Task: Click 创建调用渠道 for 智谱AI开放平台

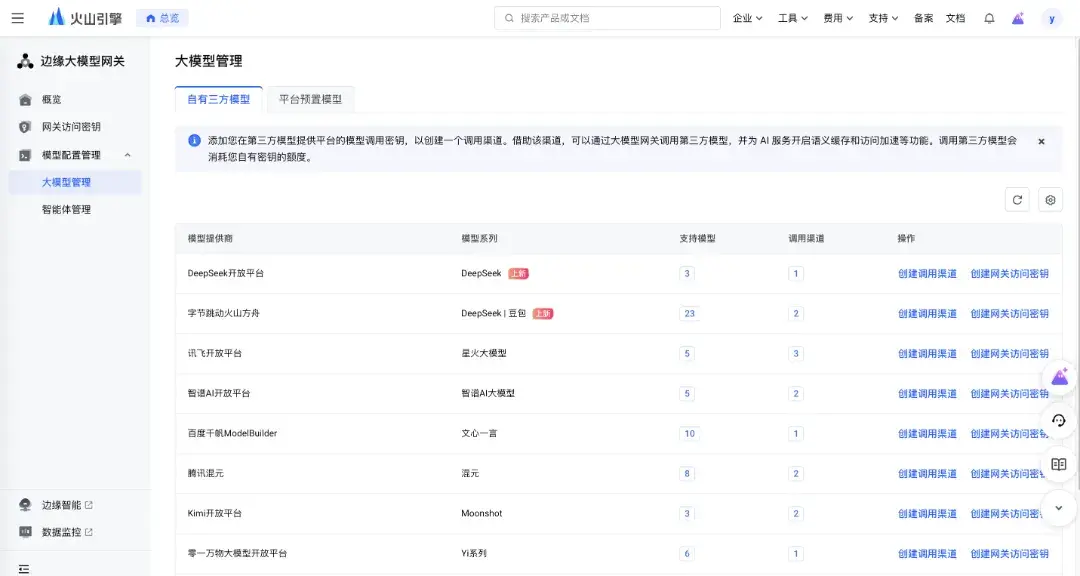Action: tap(927, 393)
